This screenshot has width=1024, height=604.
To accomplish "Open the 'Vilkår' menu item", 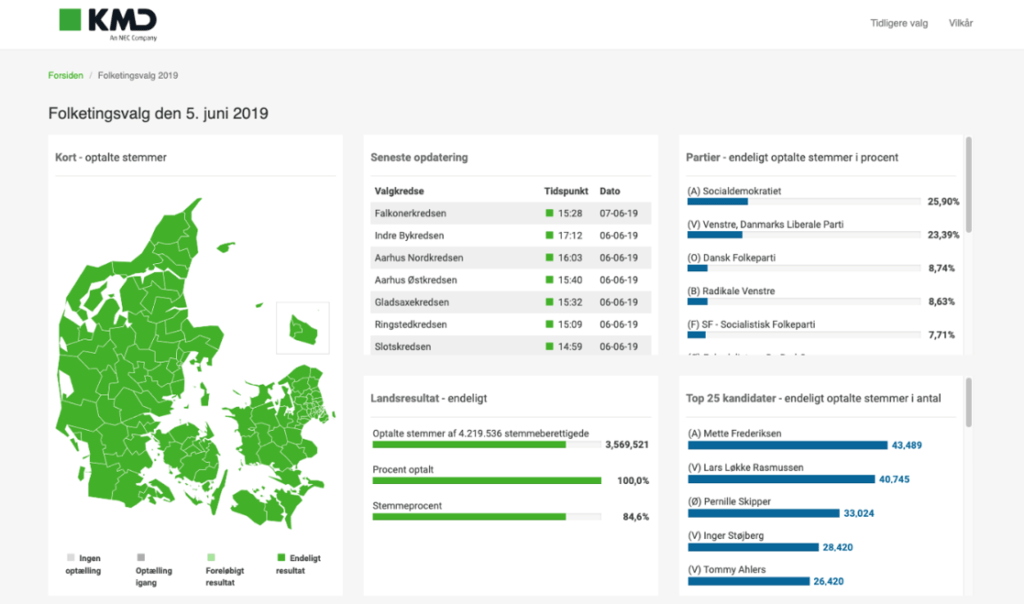I will click(961, 23).
